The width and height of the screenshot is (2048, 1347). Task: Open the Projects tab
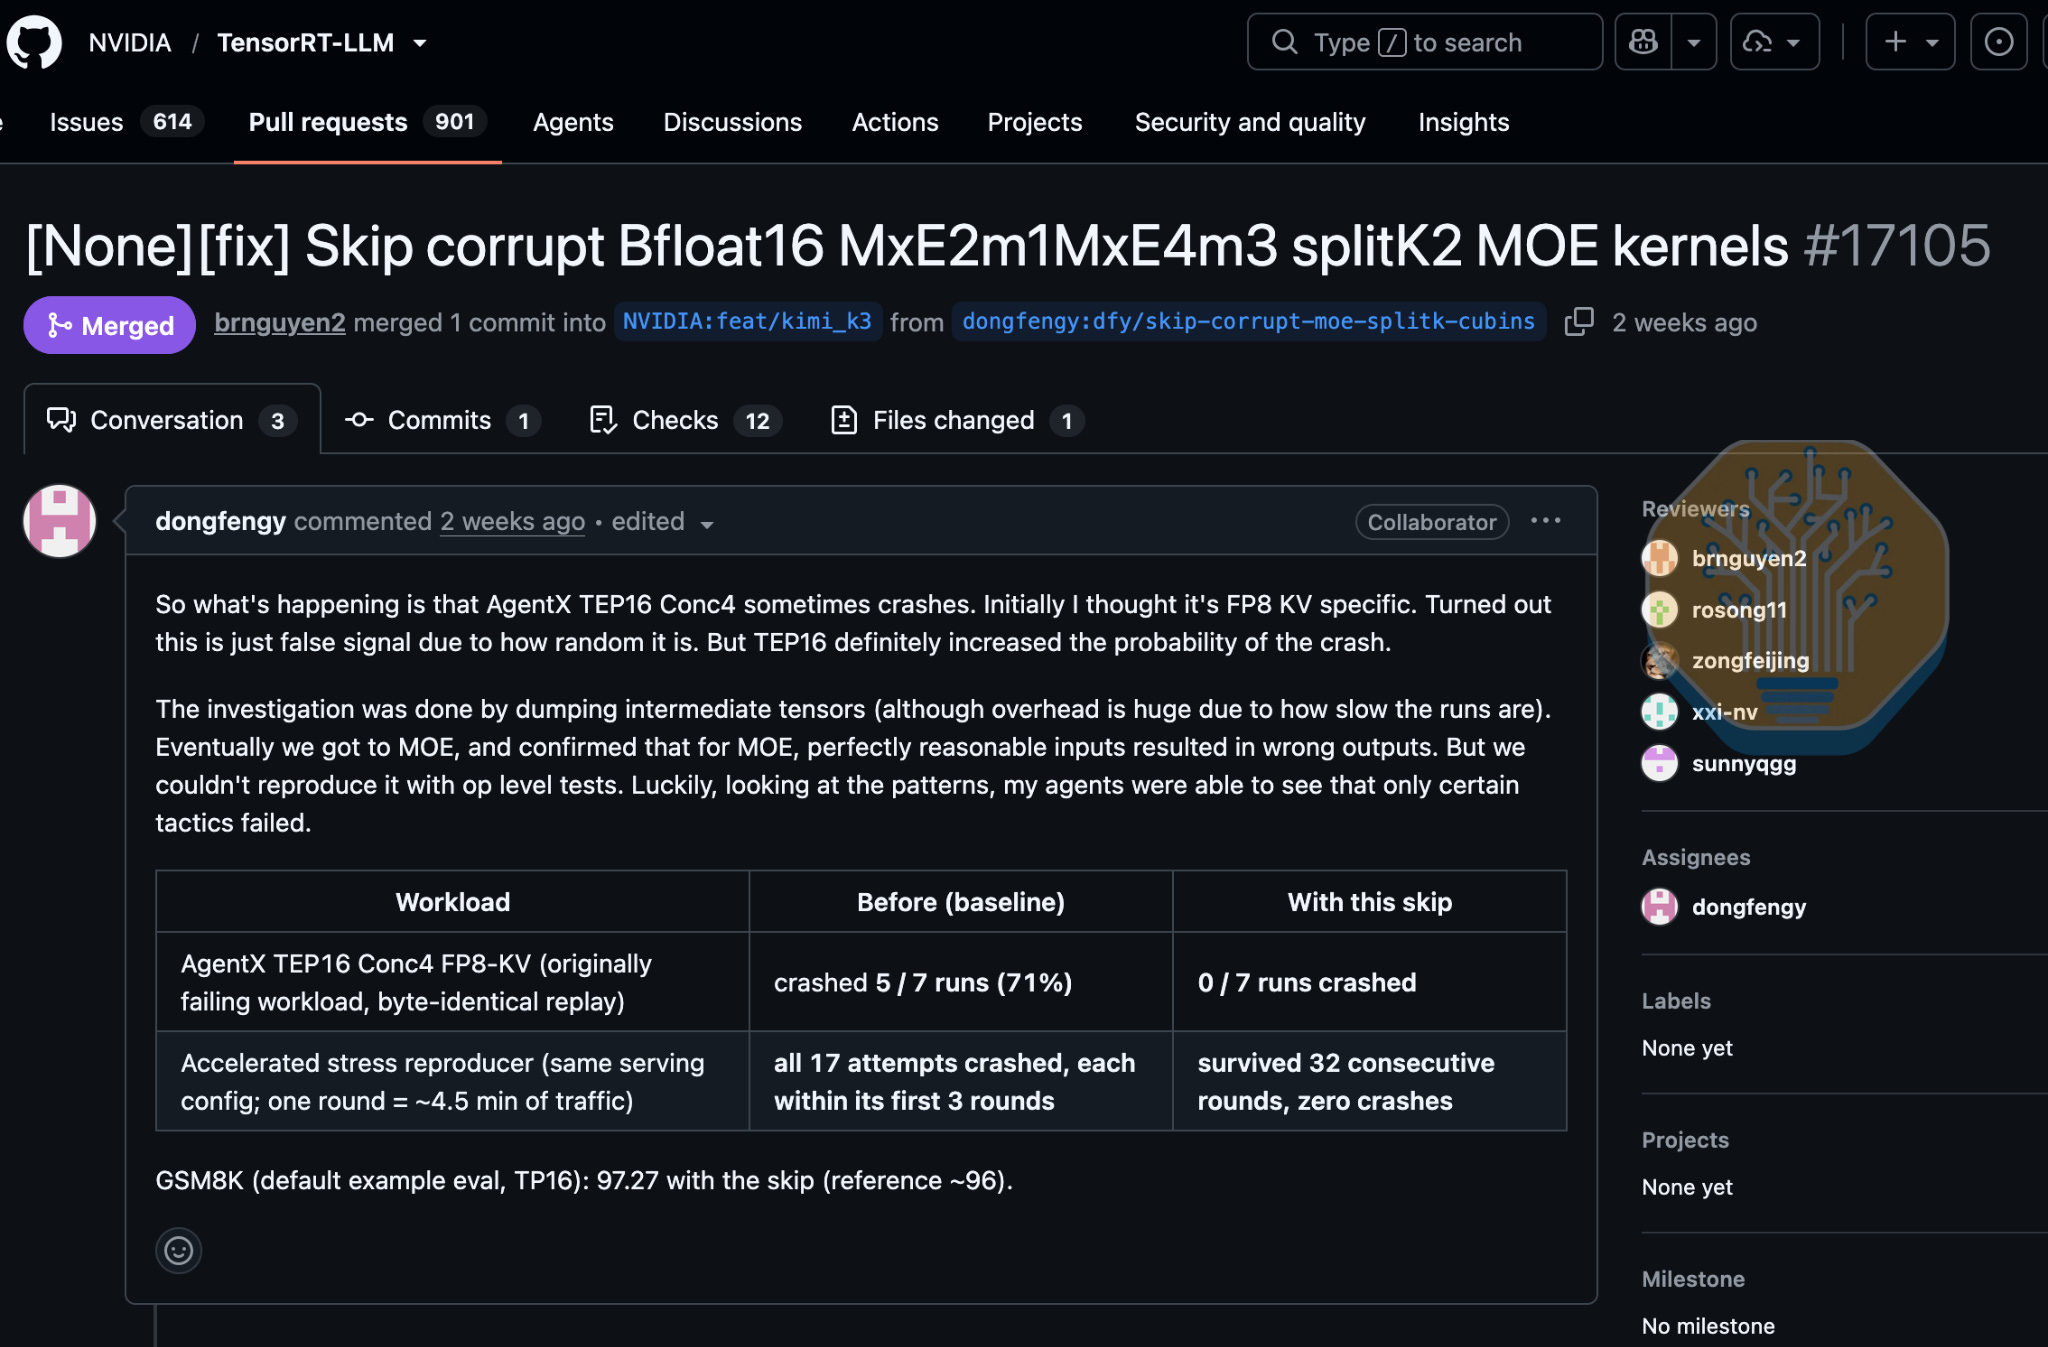click(1035, 122)
